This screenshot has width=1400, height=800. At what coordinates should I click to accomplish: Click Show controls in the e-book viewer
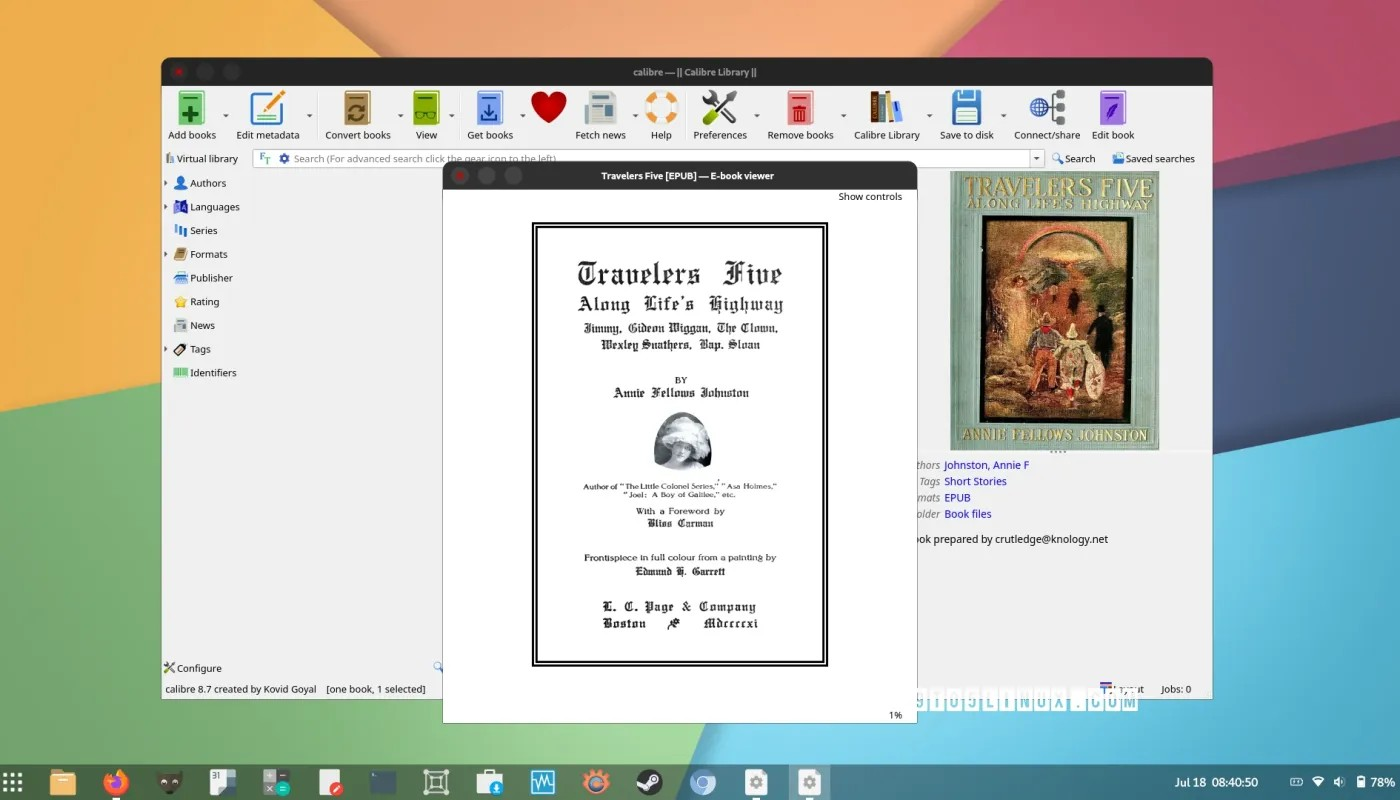coord(869,197)
